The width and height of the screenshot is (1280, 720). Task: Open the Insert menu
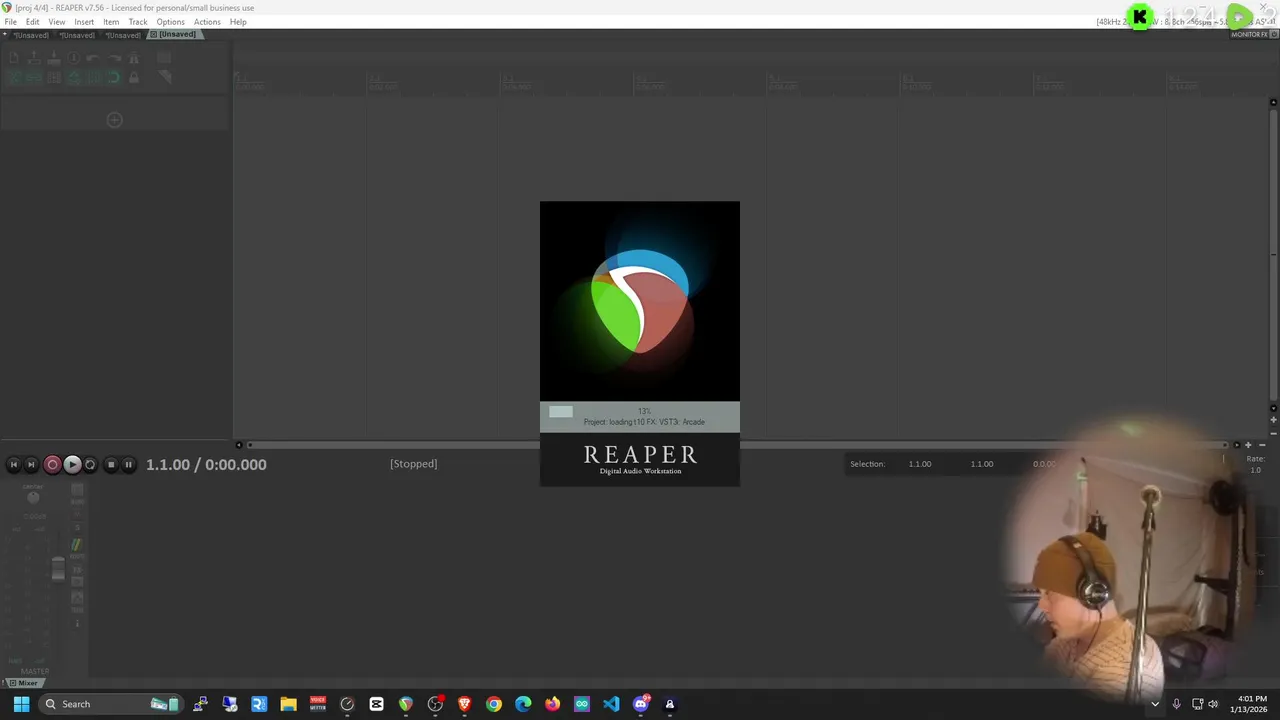click(x=84, y=22)
